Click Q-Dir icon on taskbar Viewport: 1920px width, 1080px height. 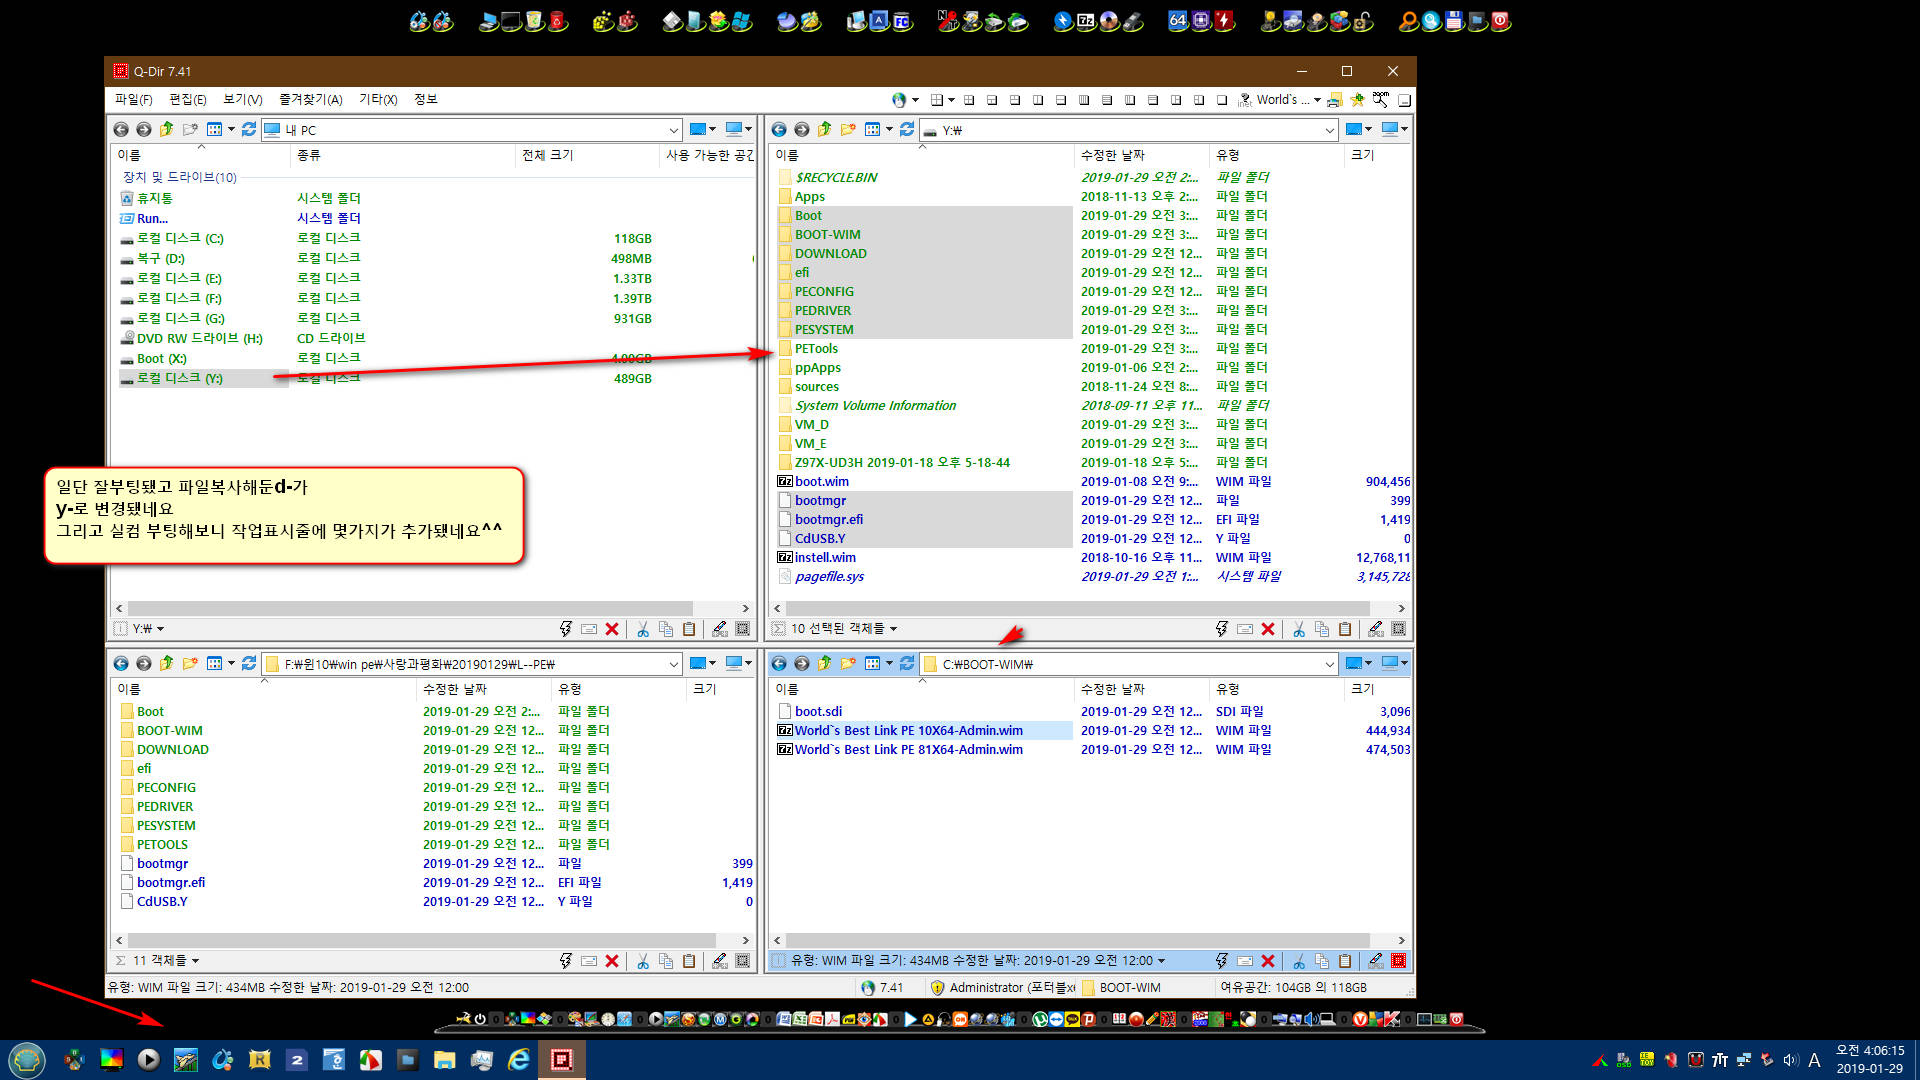(x=562, y=1059)
